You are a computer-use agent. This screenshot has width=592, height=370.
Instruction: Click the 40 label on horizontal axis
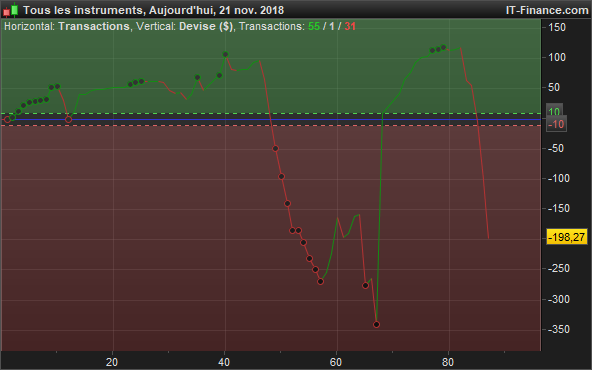click(224, 362)
